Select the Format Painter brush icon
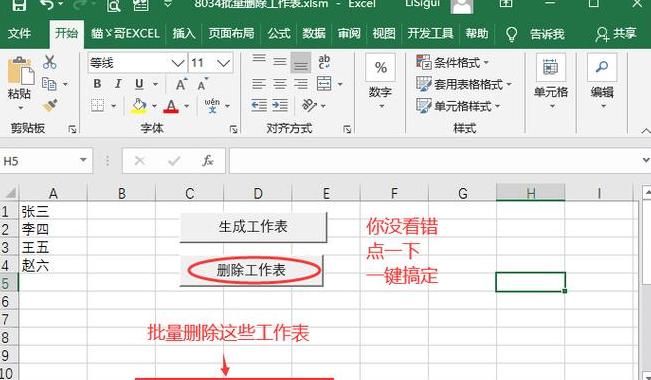 click(x=49, y=105)
